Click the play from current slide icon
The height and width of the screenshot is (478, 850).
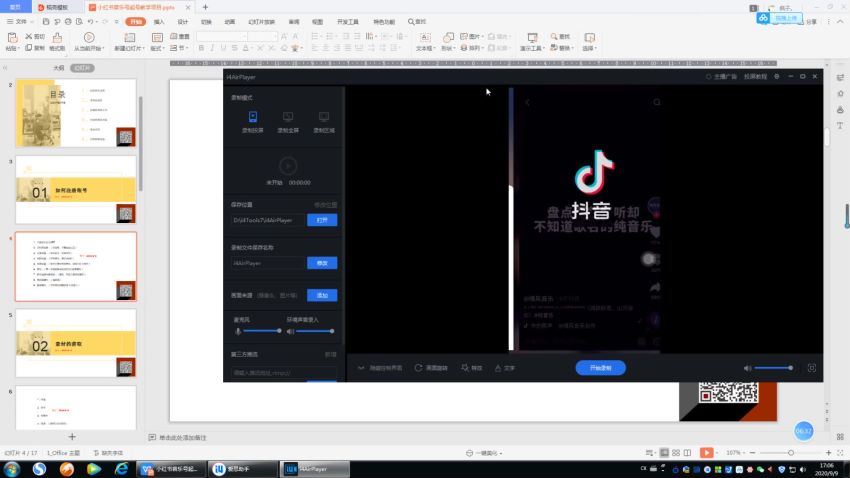coord(89,37)
